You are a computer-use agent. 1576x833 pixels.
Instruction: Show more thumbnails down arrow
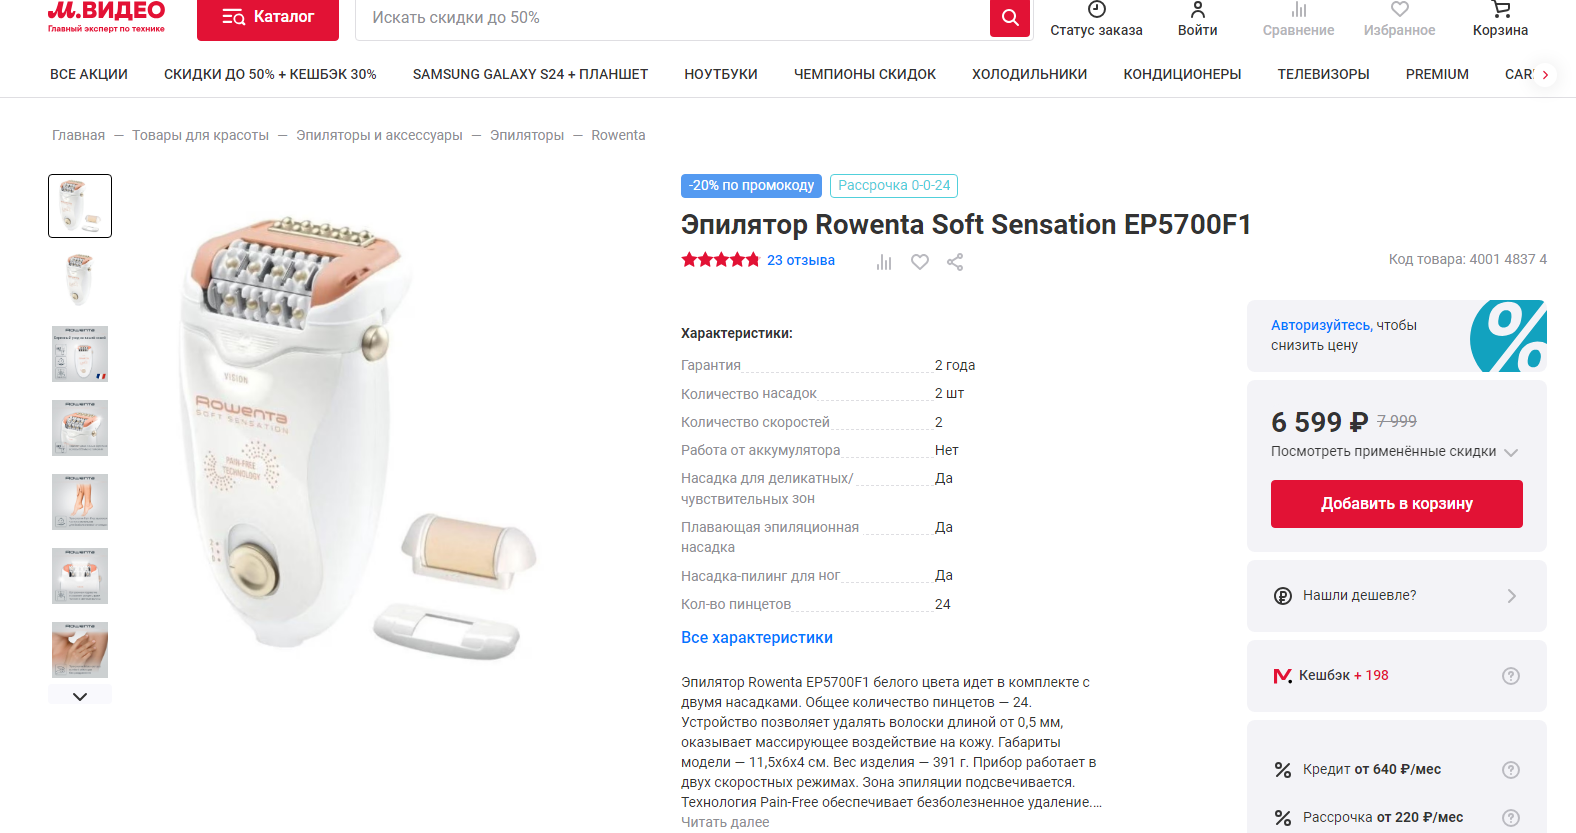pyautogui.click(x=80, y=696)
